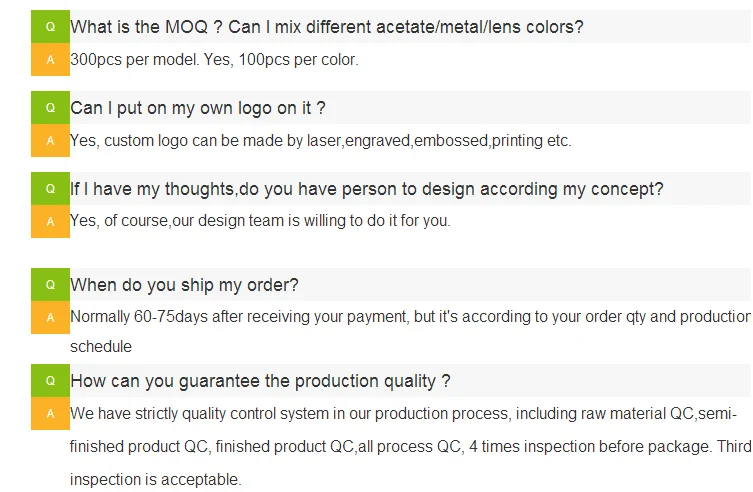
Task: Select 'Can I put on my own logo' heading
Action: point(198,108)
